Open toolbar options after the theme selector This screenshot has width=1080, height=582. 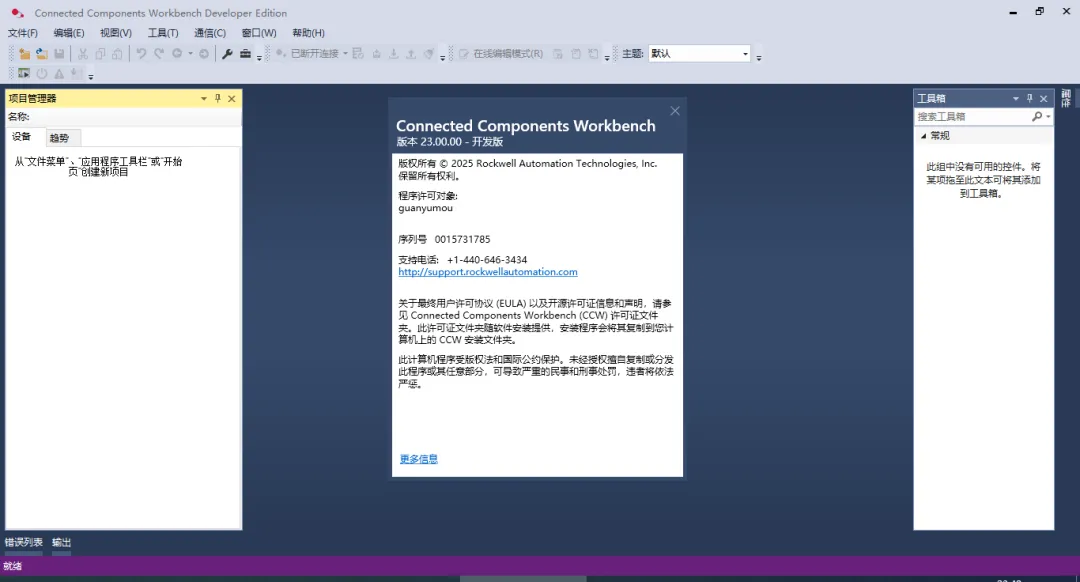click(759, 57)
